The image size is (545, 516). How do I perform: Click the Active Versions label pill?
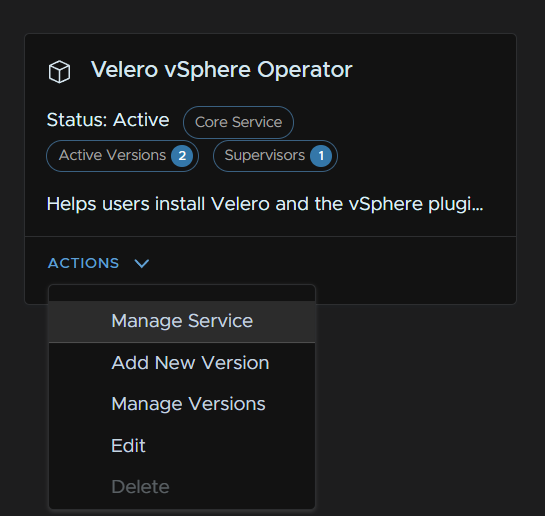(122, 156)
